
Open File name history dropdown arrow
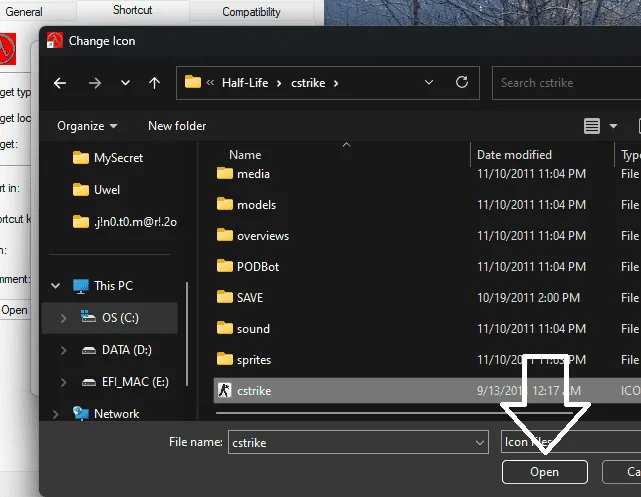pyautogui.click(x=480, y=443)
